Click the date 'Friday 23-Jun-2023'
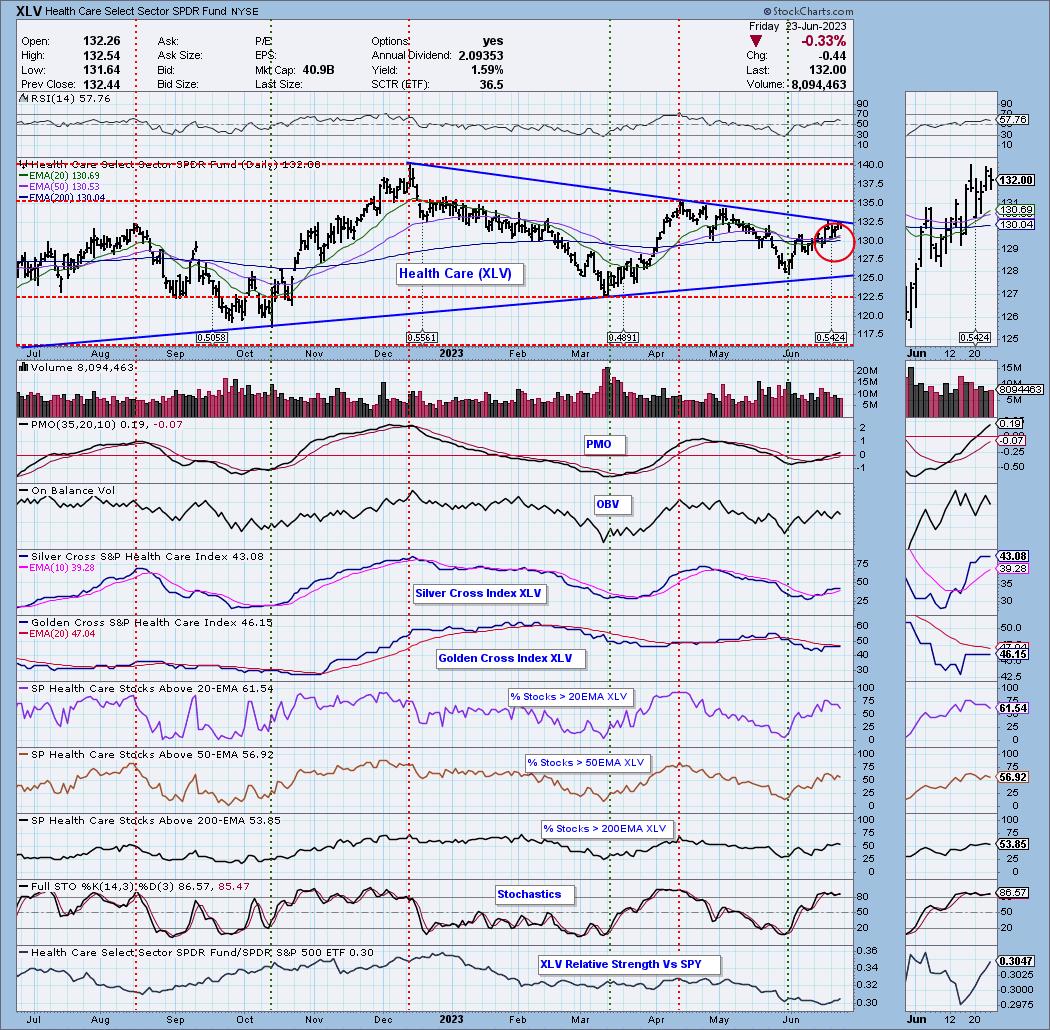Image resolution: width=1050 pixels, height=1030 pixels. [x=798, y=26]
